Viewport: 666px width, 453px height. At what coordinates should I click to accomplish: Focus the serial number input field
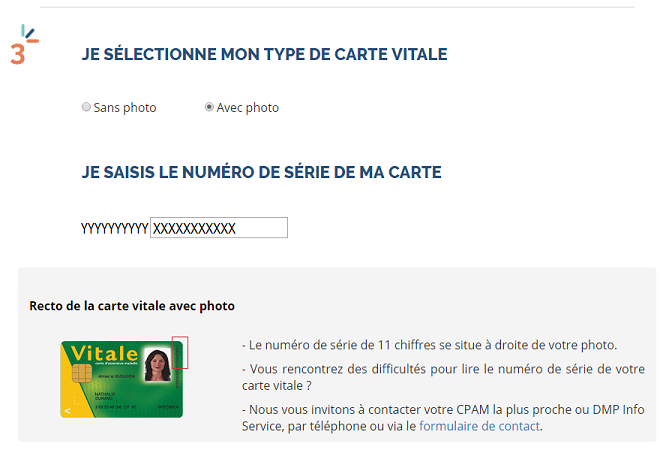click(x=219, y=228)
